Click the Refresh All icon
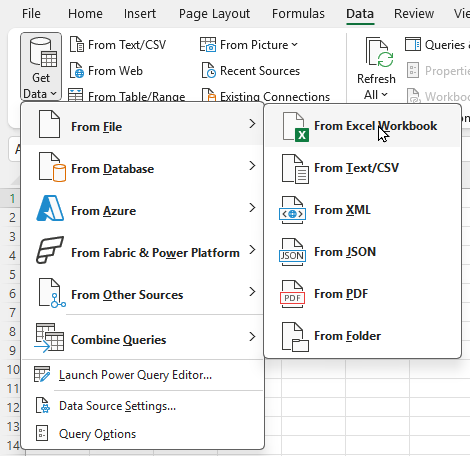 click(380, 52)
